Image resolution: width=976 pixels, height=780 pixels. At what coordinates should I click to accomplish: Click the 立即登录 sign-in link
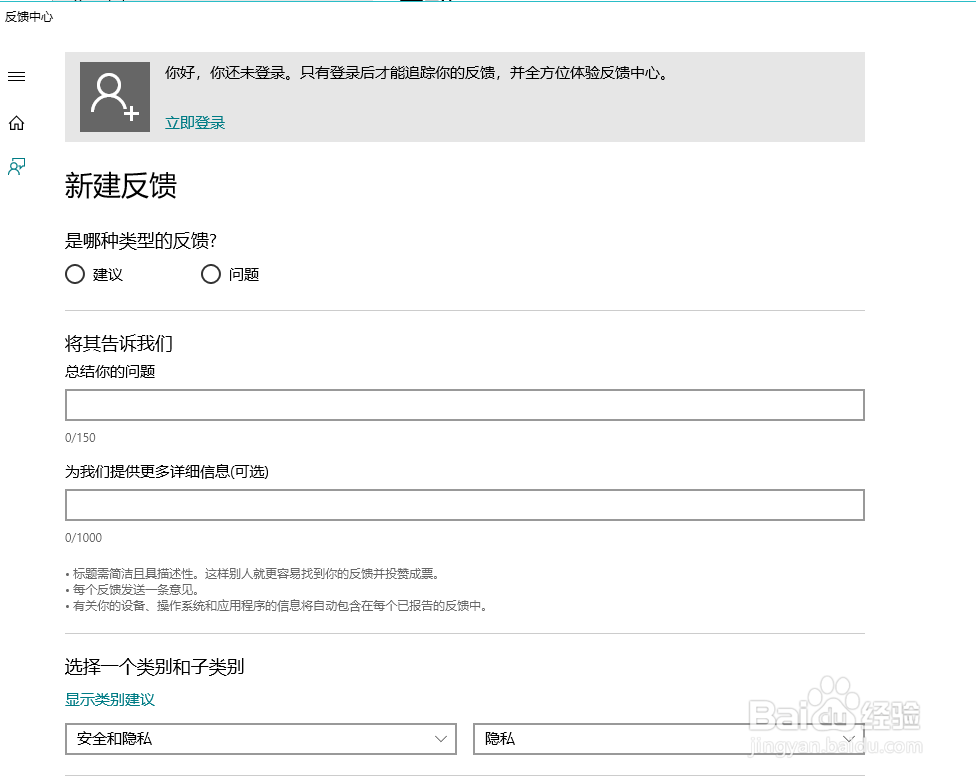coord(195,123)
